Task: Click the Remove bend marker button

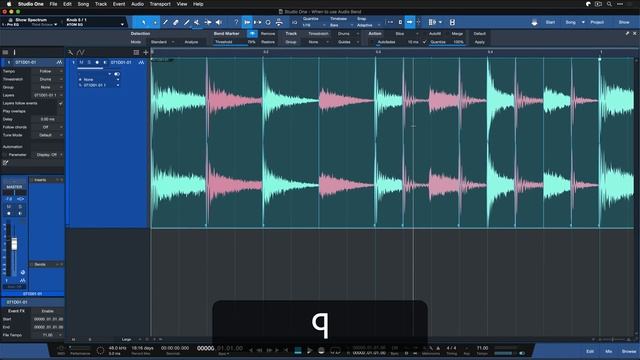Action: (268, 33)
